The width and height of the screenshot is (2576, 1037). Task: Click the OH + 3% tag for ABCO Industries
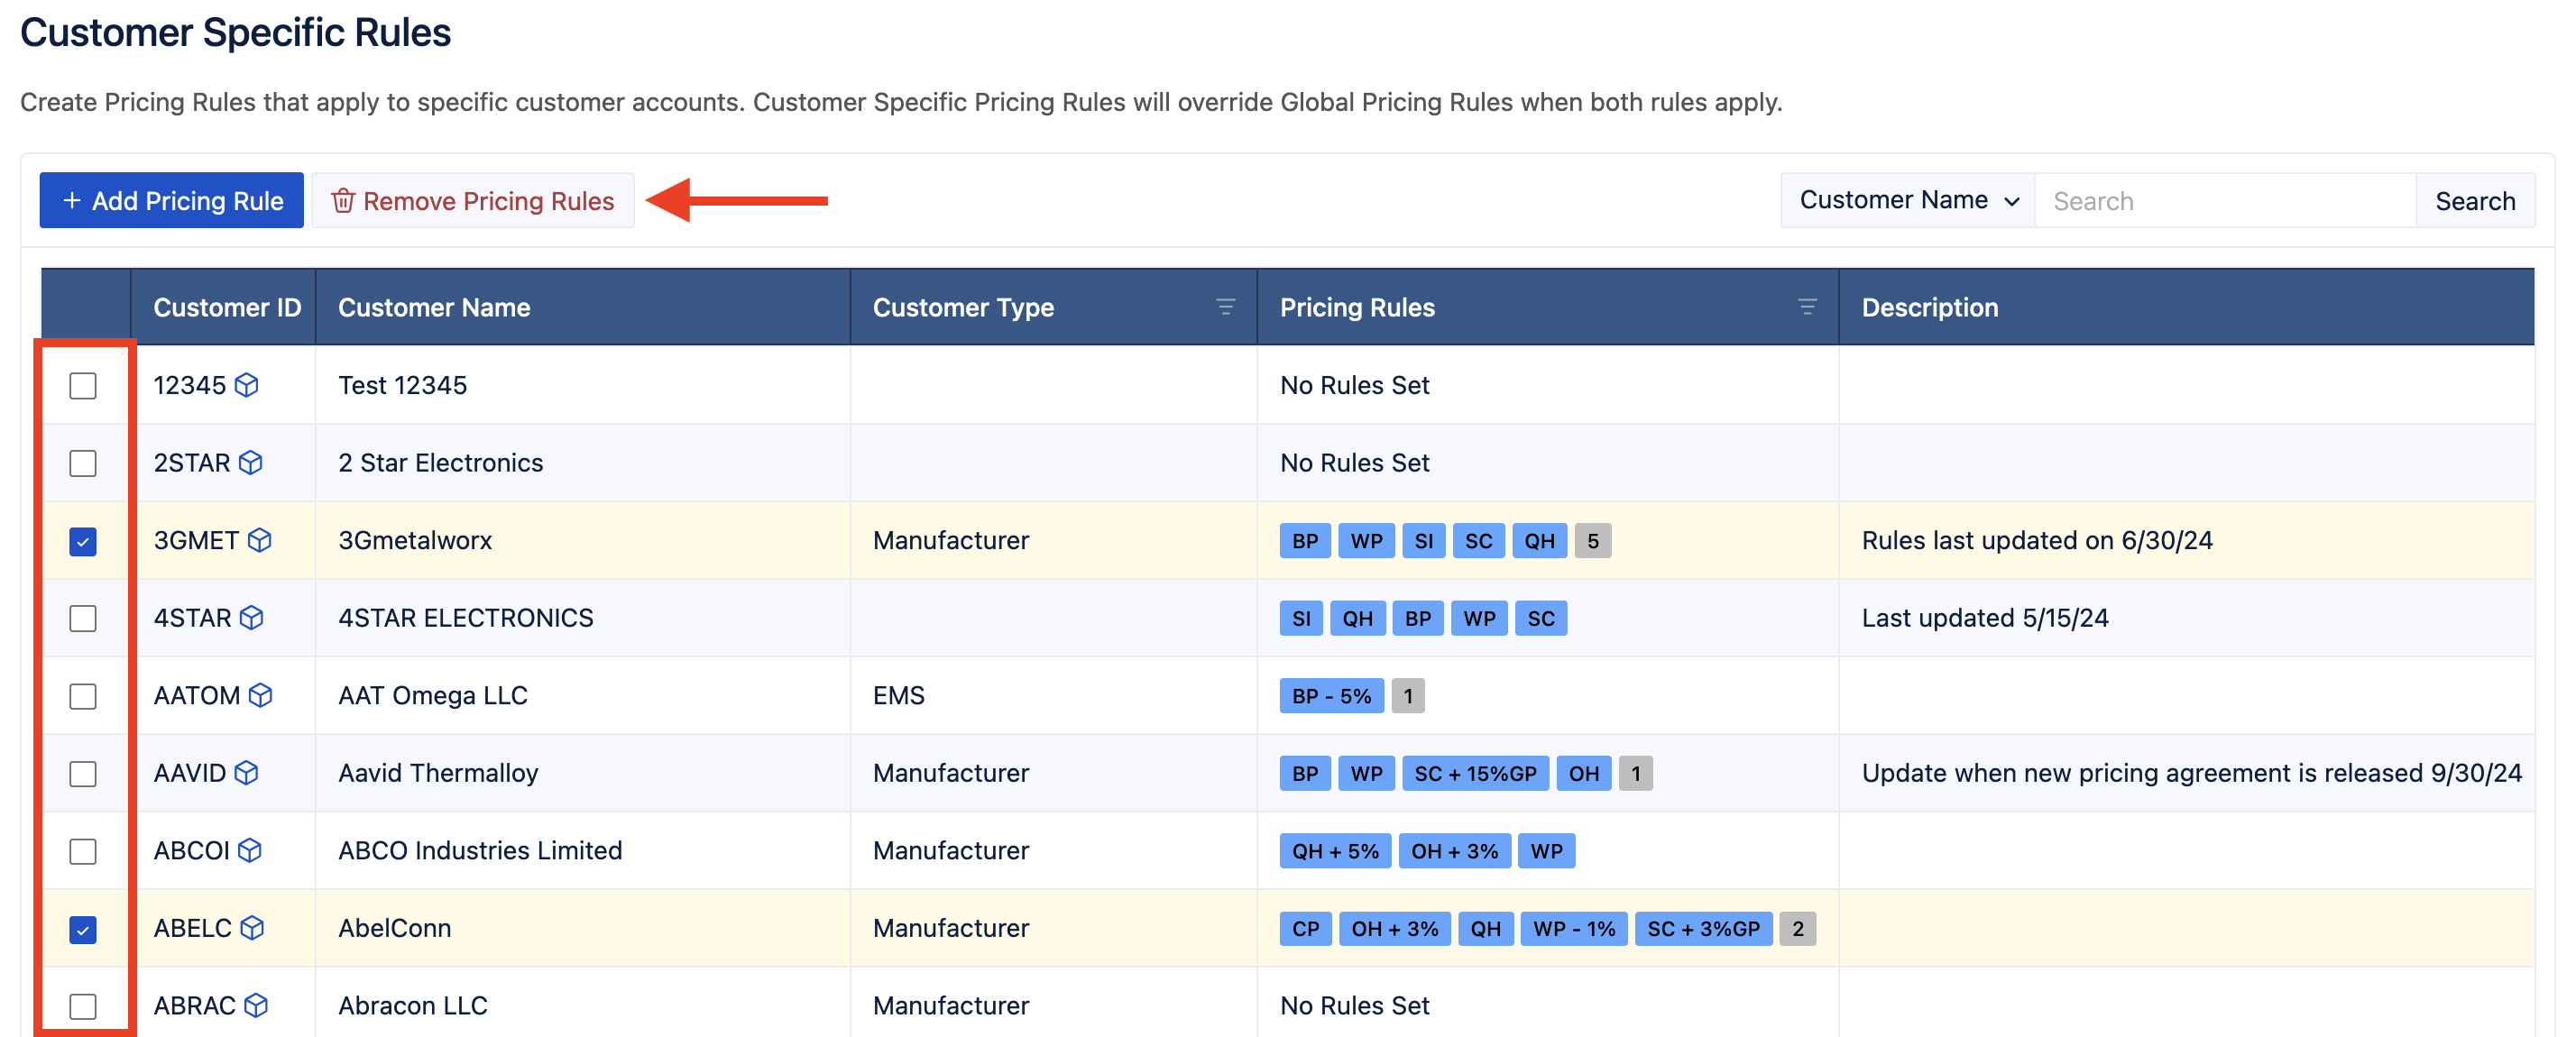tap(1454, 851)
